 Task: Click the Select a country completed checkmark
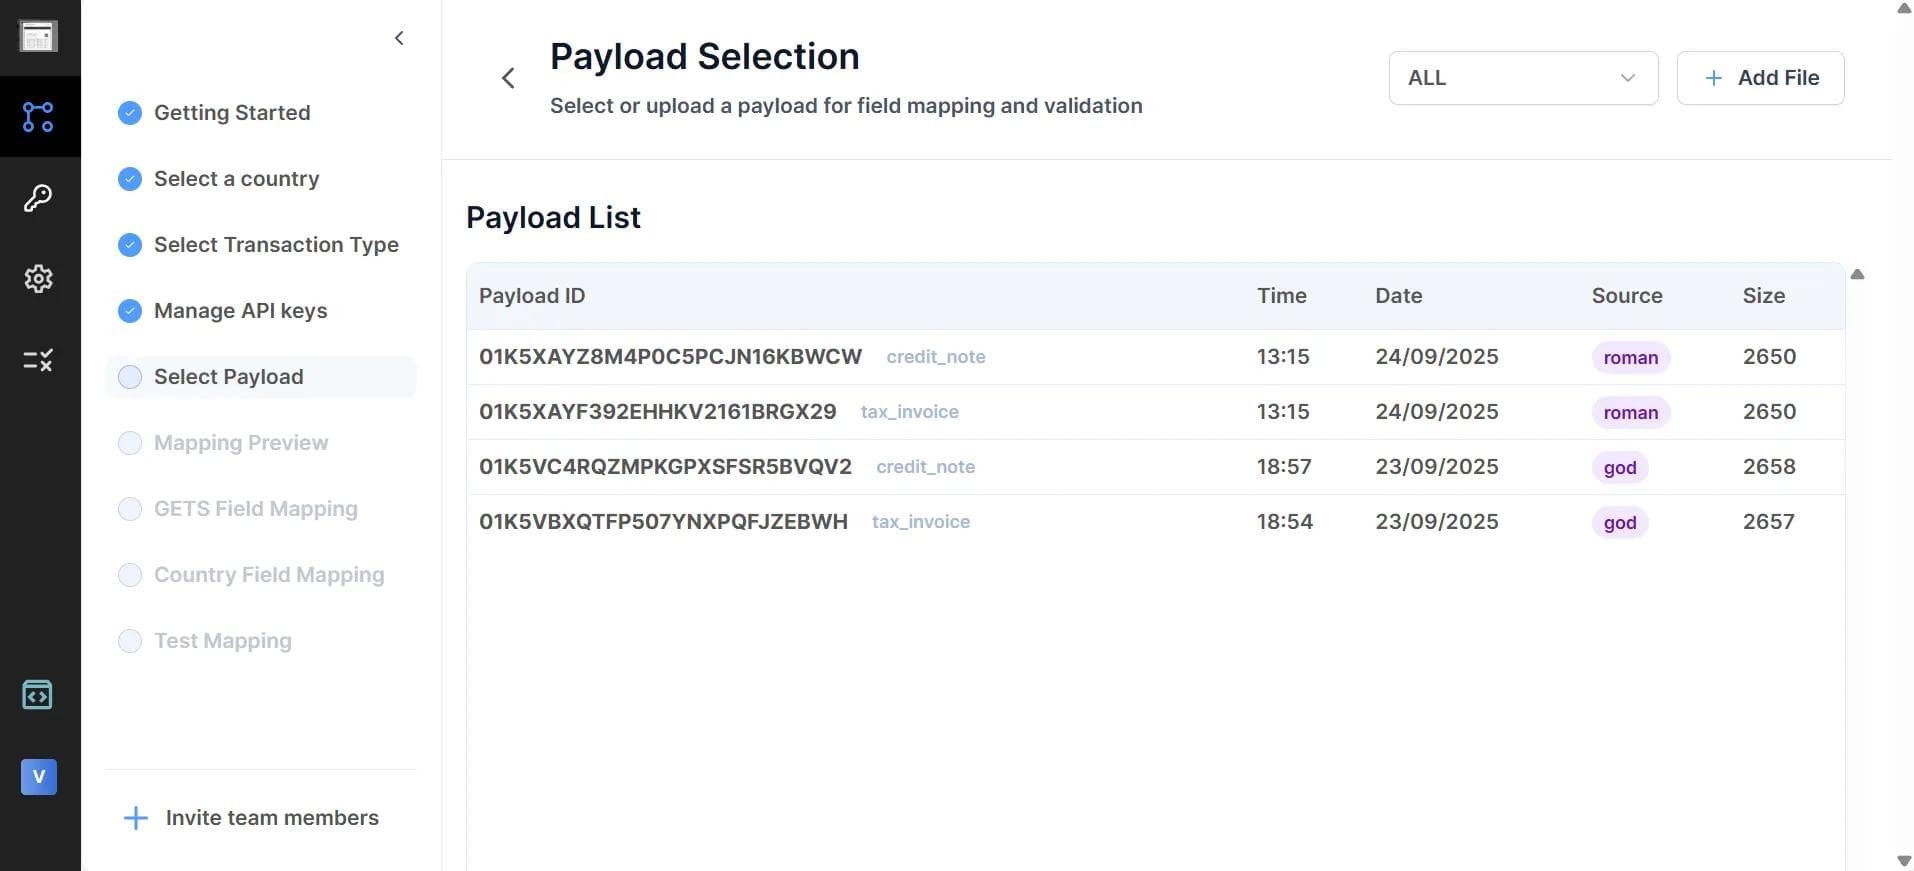130,179
